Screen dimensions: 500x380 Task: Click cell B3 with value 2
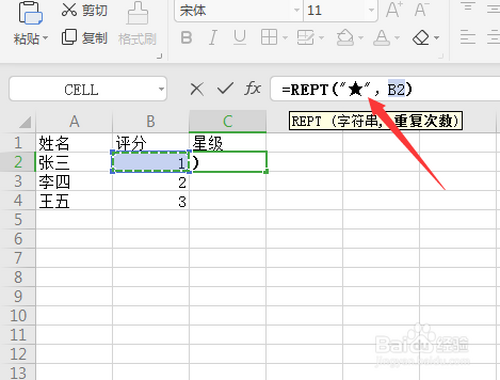tap(151, 182)
